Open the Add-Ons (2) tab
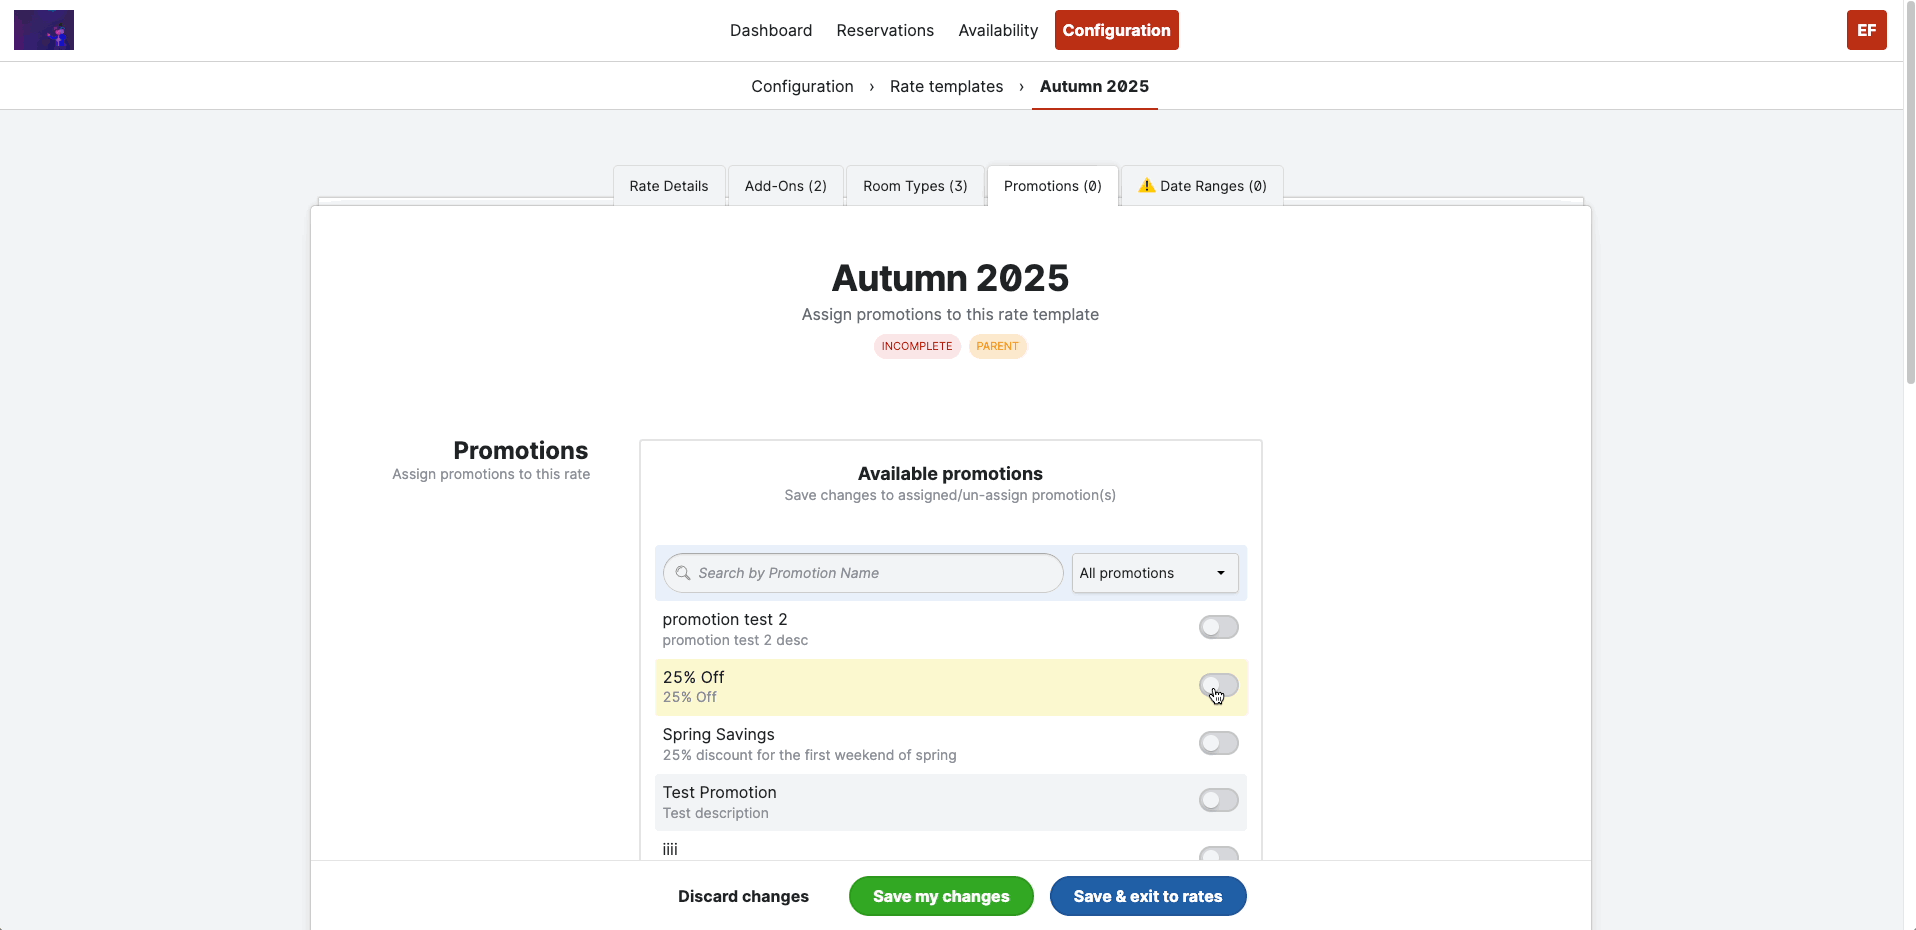This screenshot has height=930, width=1916. [x=786, y=186]
